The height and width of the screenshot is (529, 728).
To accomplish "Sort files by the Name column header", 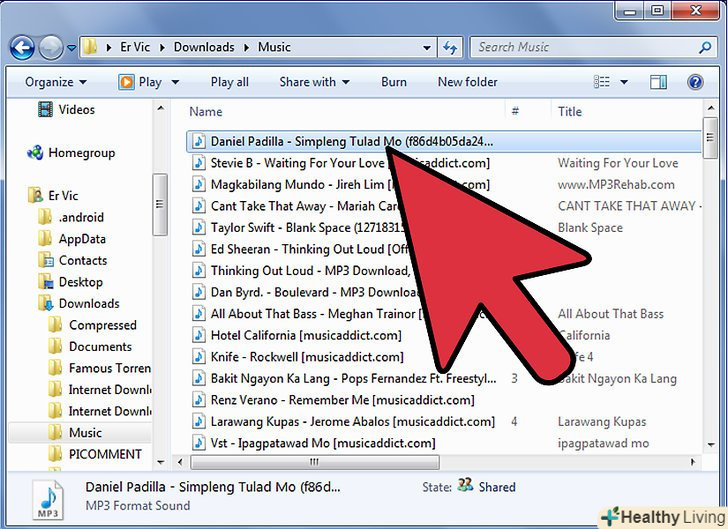I will coord(206,112).
